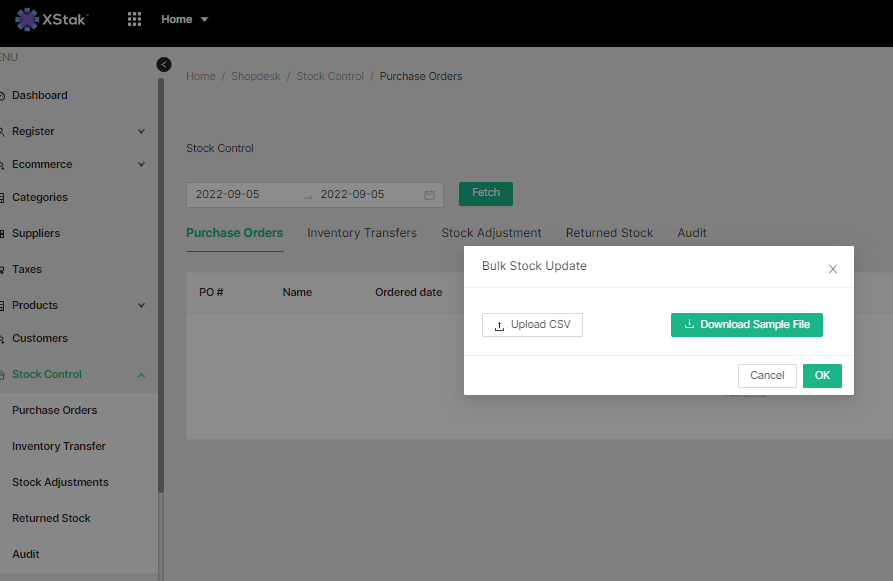Screen dimensions: 893x581
Task: Switch to the Inventory Transfers tab
Action: [x=361, y=233]
